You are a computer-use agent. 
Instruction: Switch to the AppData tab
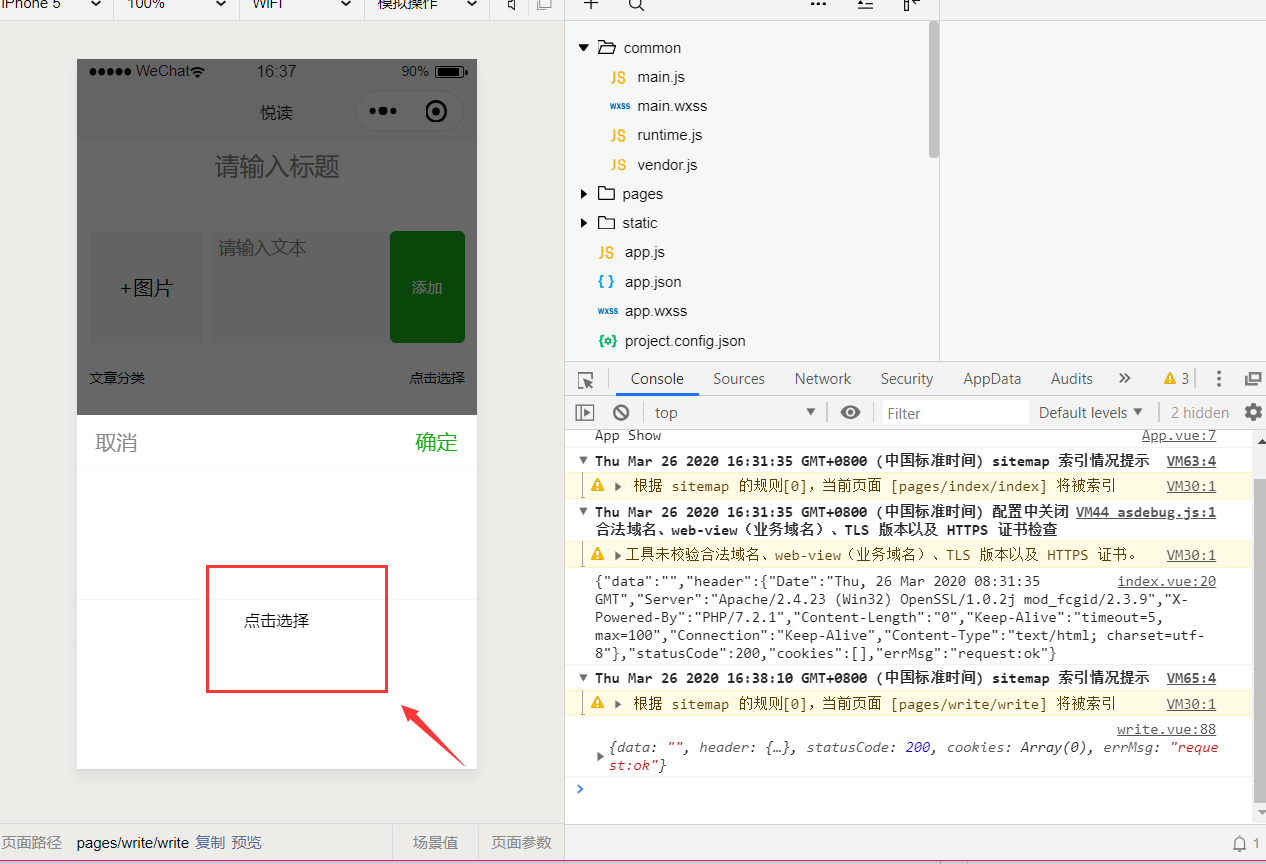point(992,379)
